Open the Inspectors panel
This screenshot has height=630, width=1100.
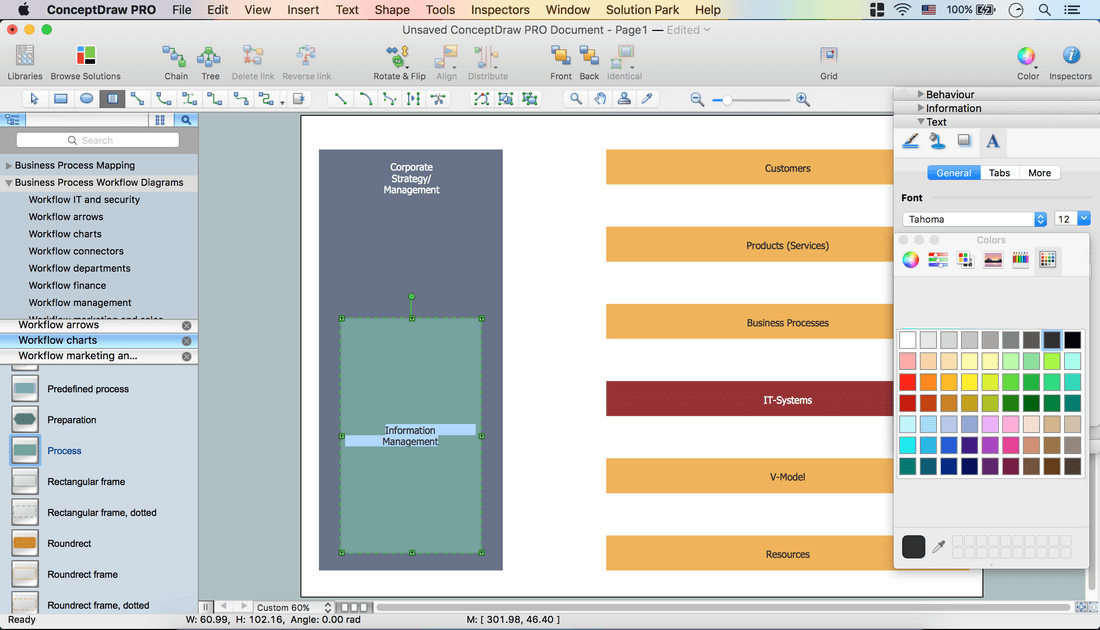1070,57
